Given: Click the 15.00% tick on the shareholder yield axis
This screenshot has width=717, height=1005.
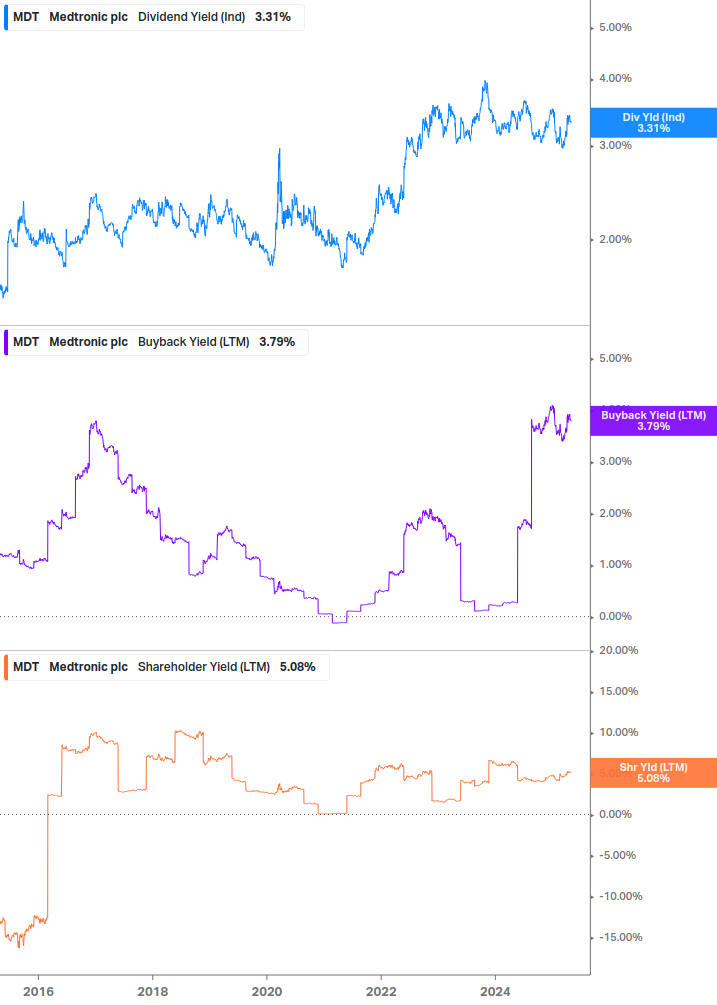Looking at the screenshot, I should click(618, 692).
